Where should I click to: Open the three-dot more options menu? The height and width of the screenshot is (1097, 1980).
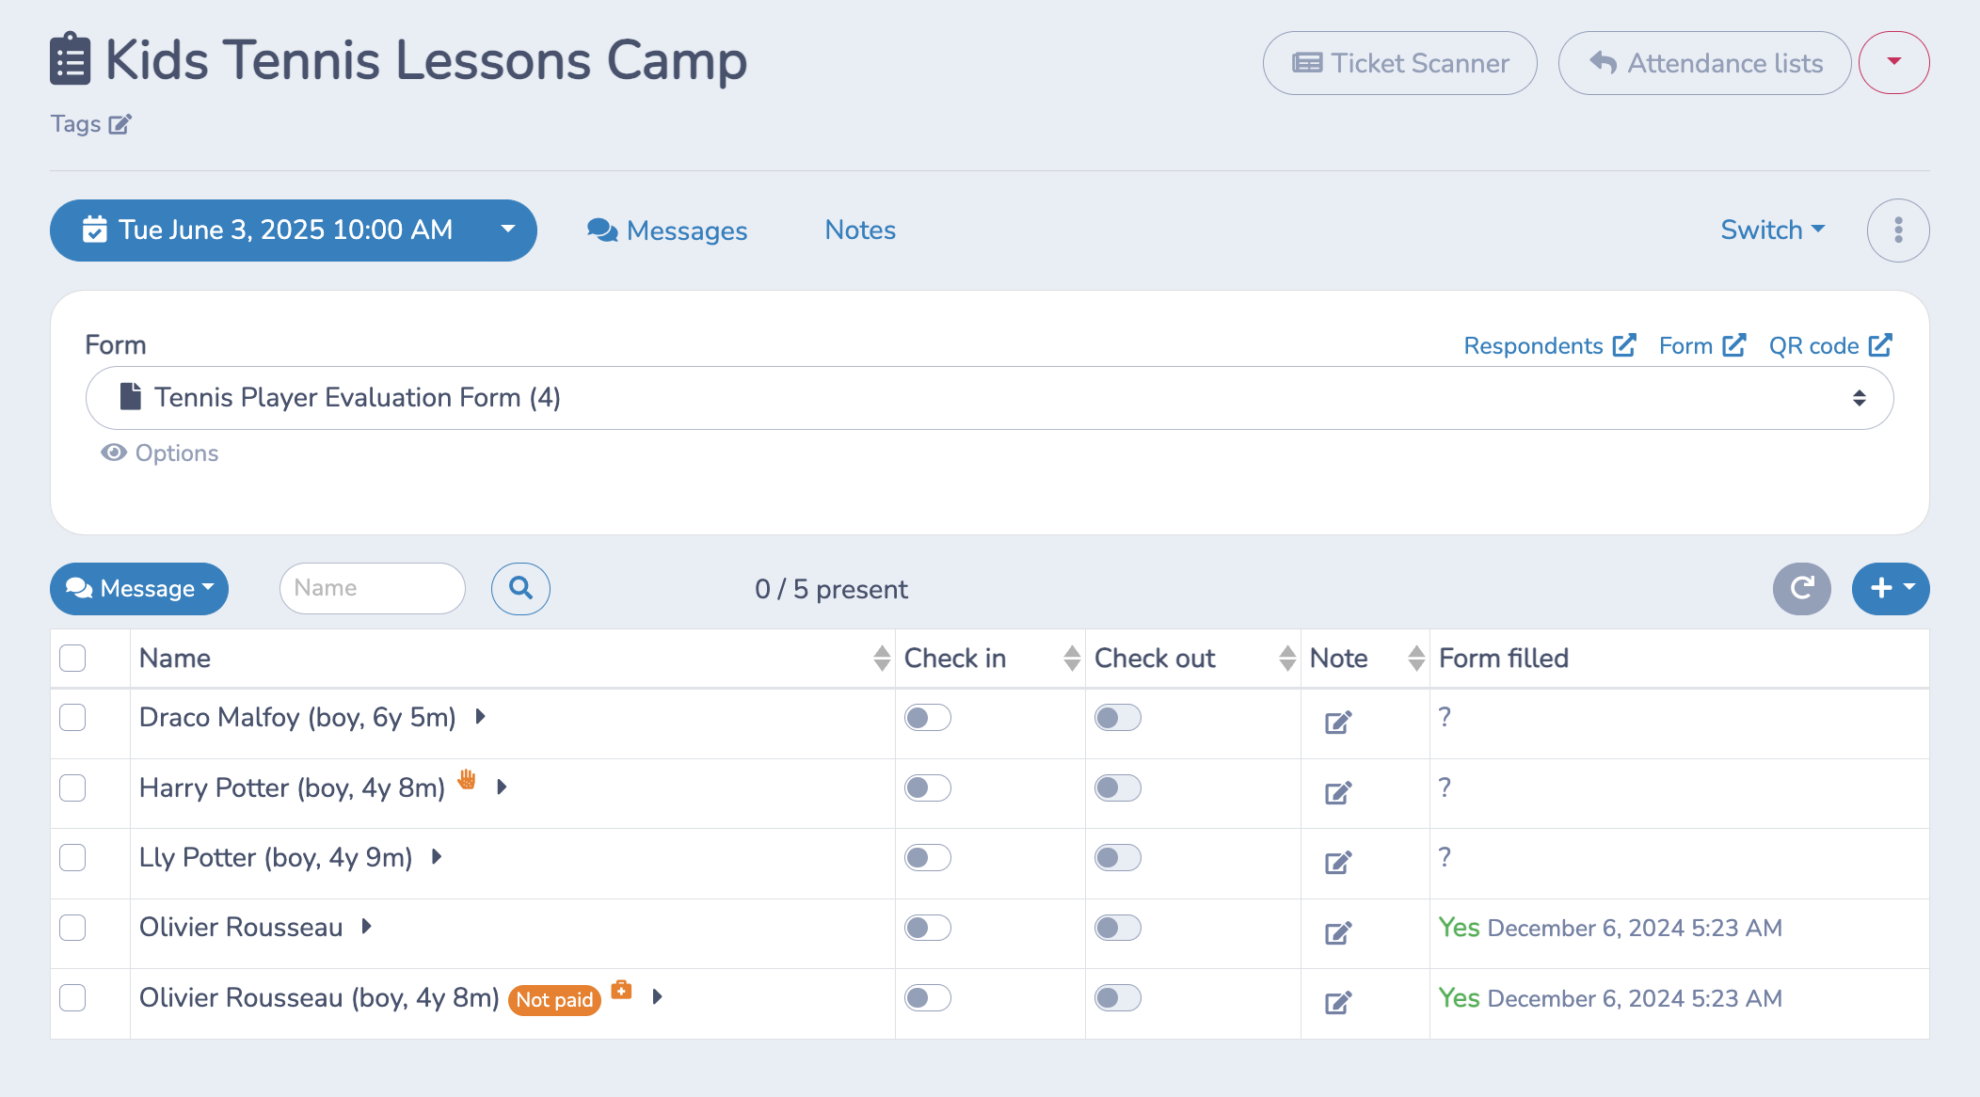[1897, 230]
